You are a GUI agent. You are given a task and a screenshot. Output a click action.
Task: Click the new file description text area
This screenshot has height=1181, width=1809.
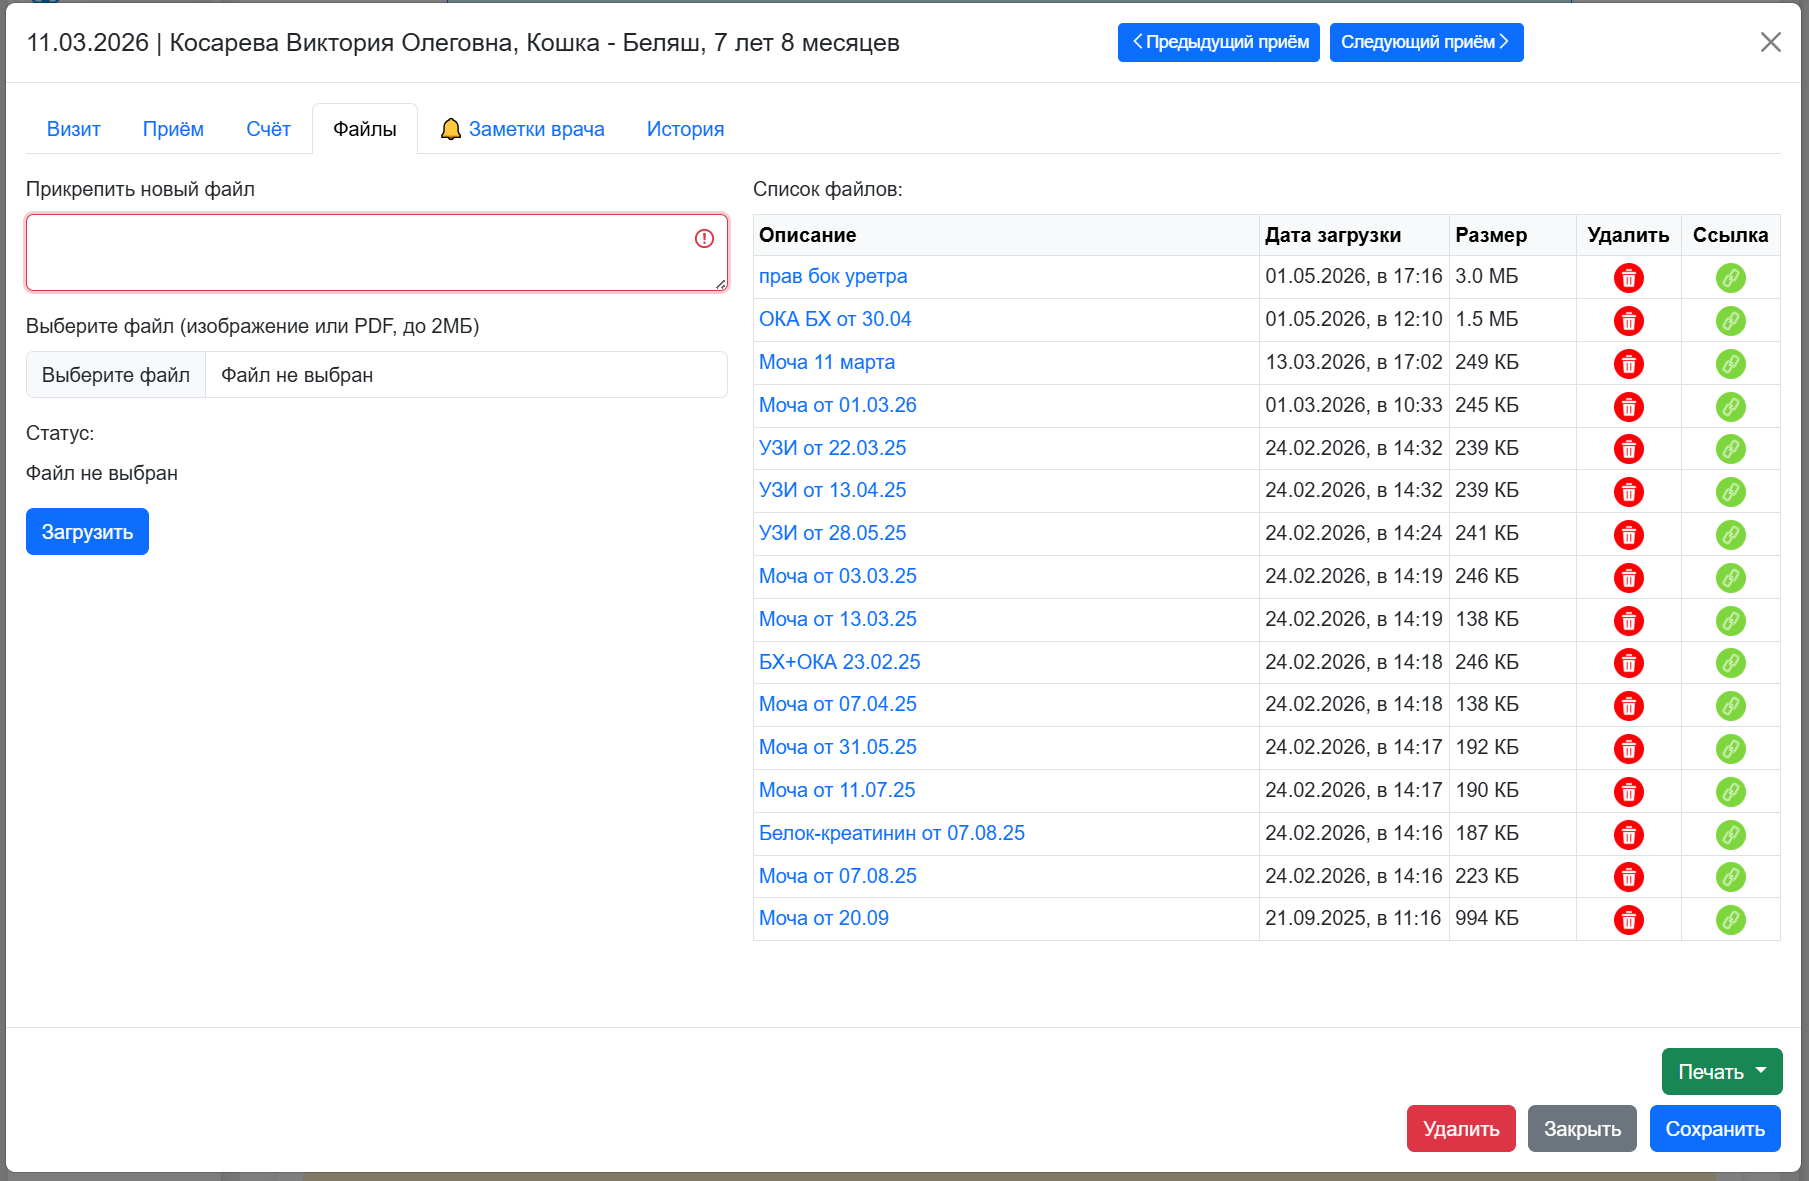pyautogui.click(x=377, y=252)
